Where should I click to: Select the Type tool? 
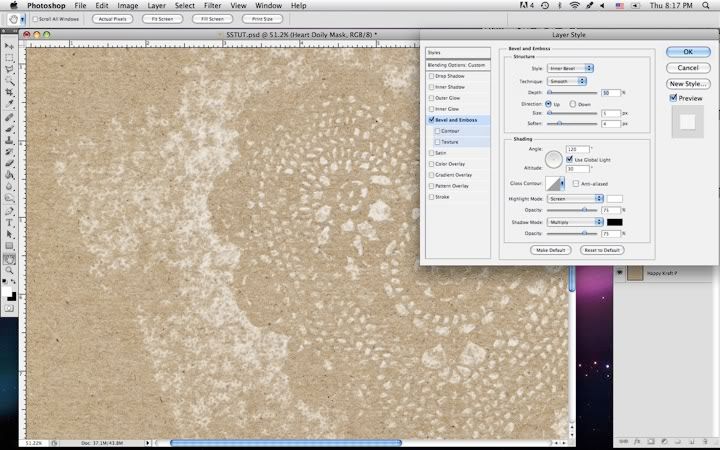coord(9,223)
